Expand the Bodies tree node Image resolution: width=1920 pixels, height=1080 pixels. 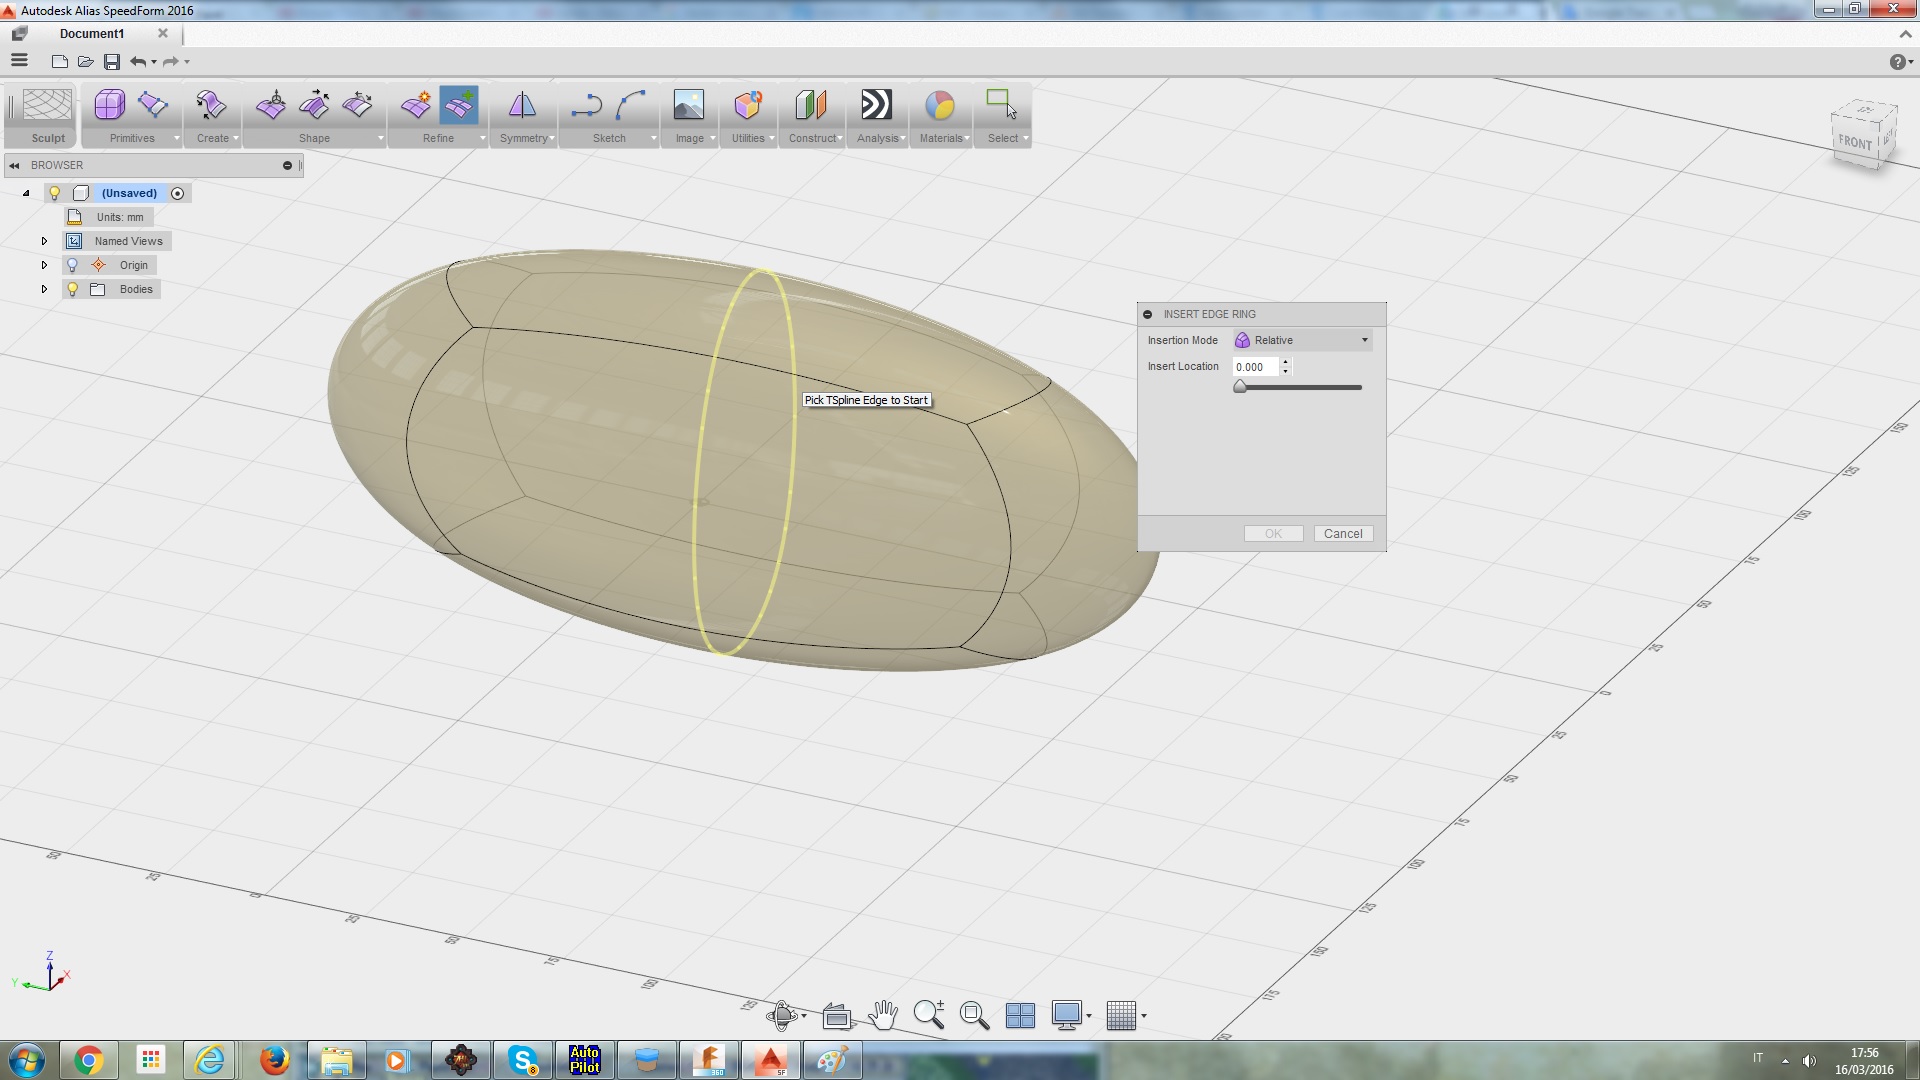tap(44, 289)
